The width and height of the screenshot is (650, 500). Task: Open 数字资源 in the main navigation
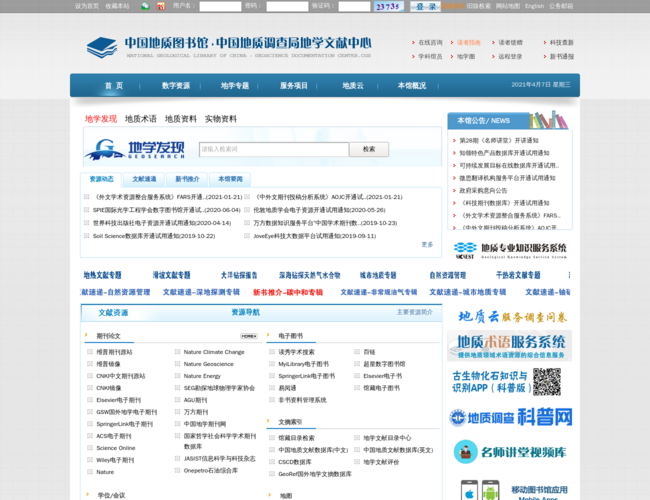[x=176, y=85]
